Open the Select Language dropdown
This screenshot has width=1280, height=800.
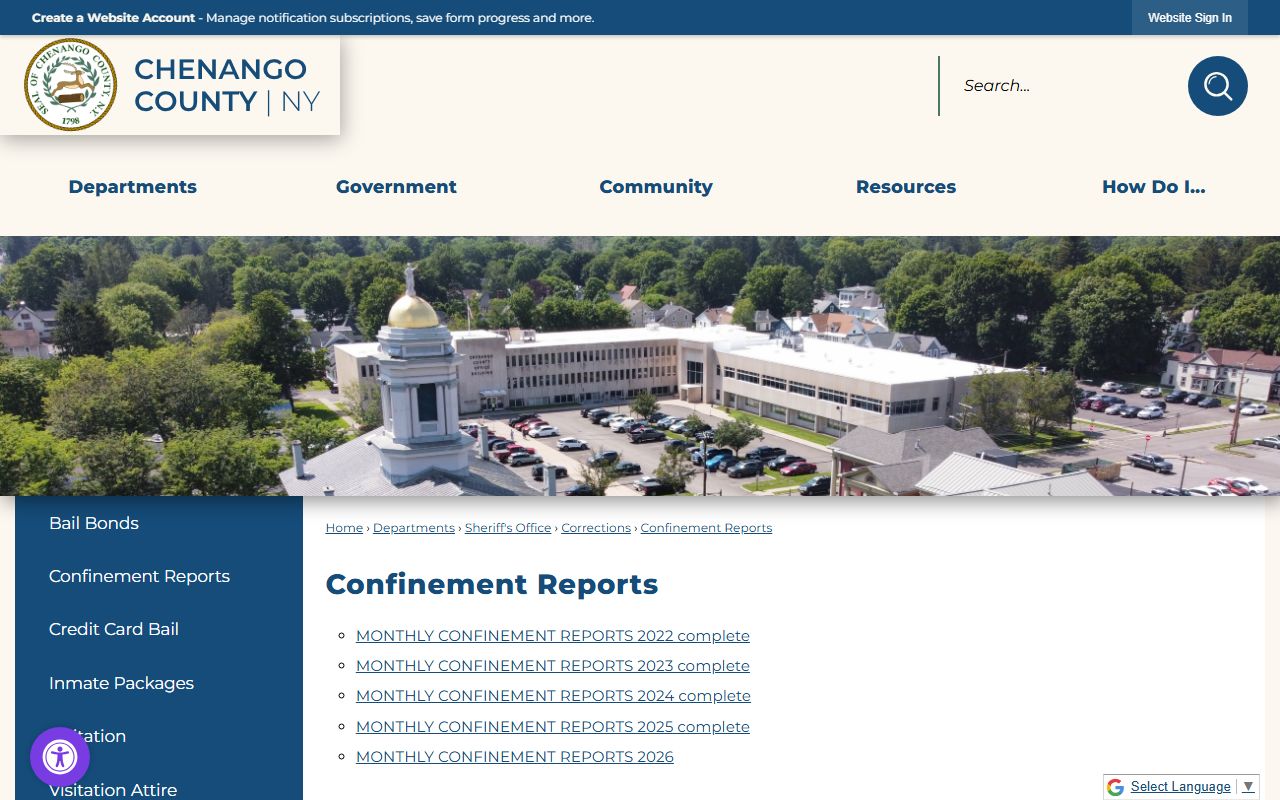click(1192, 787)
